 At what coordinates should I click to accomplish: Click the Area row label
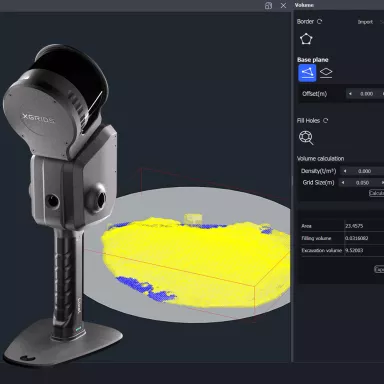coord(306,226)
